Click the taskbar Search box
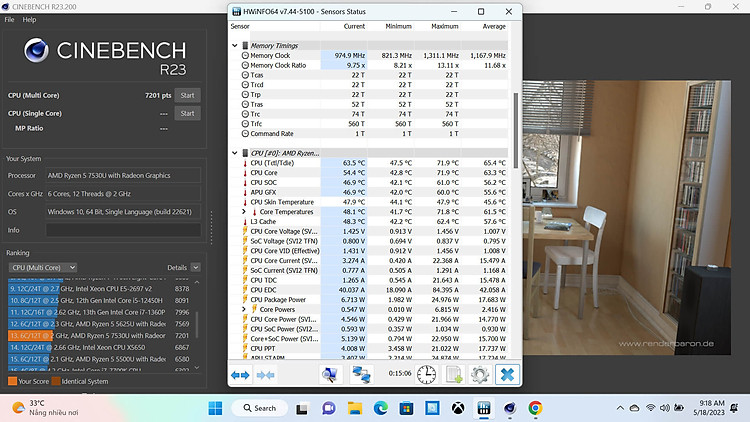 (260, 408)
